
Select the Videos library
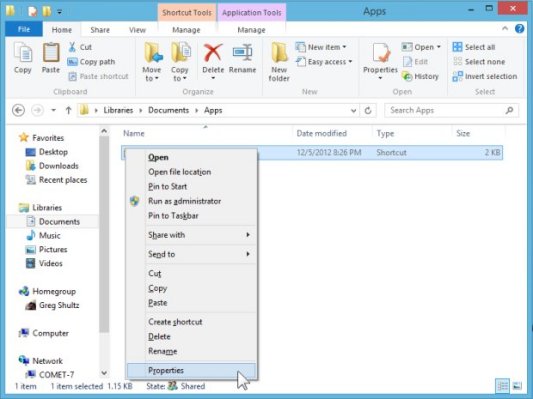click(x=45, y=263)
